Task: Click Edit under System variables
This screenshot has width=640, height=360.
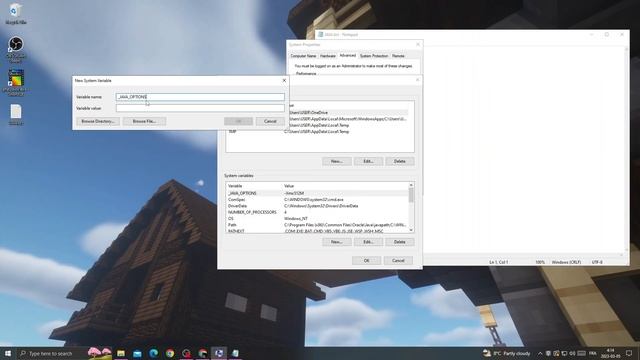Action: coord(368,242)
